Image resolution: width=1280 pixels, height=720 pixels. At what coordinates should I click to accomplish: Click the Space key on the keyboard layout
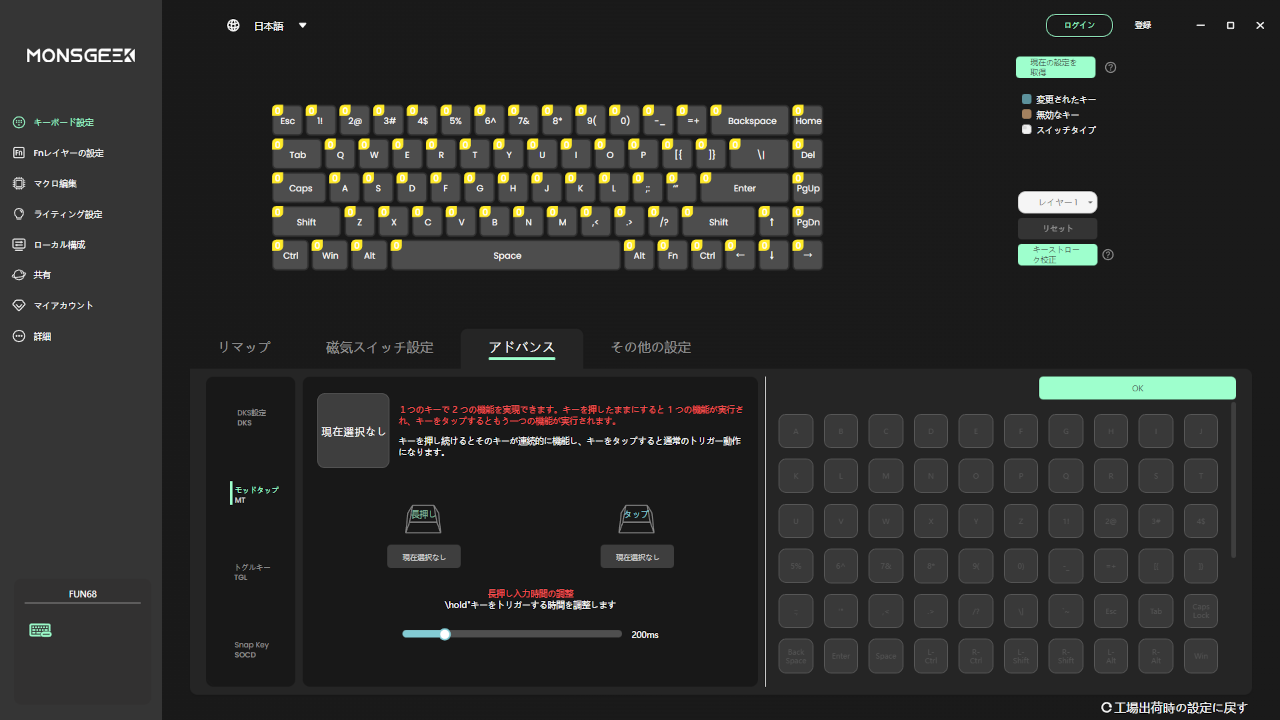click(x=506, y=256)
